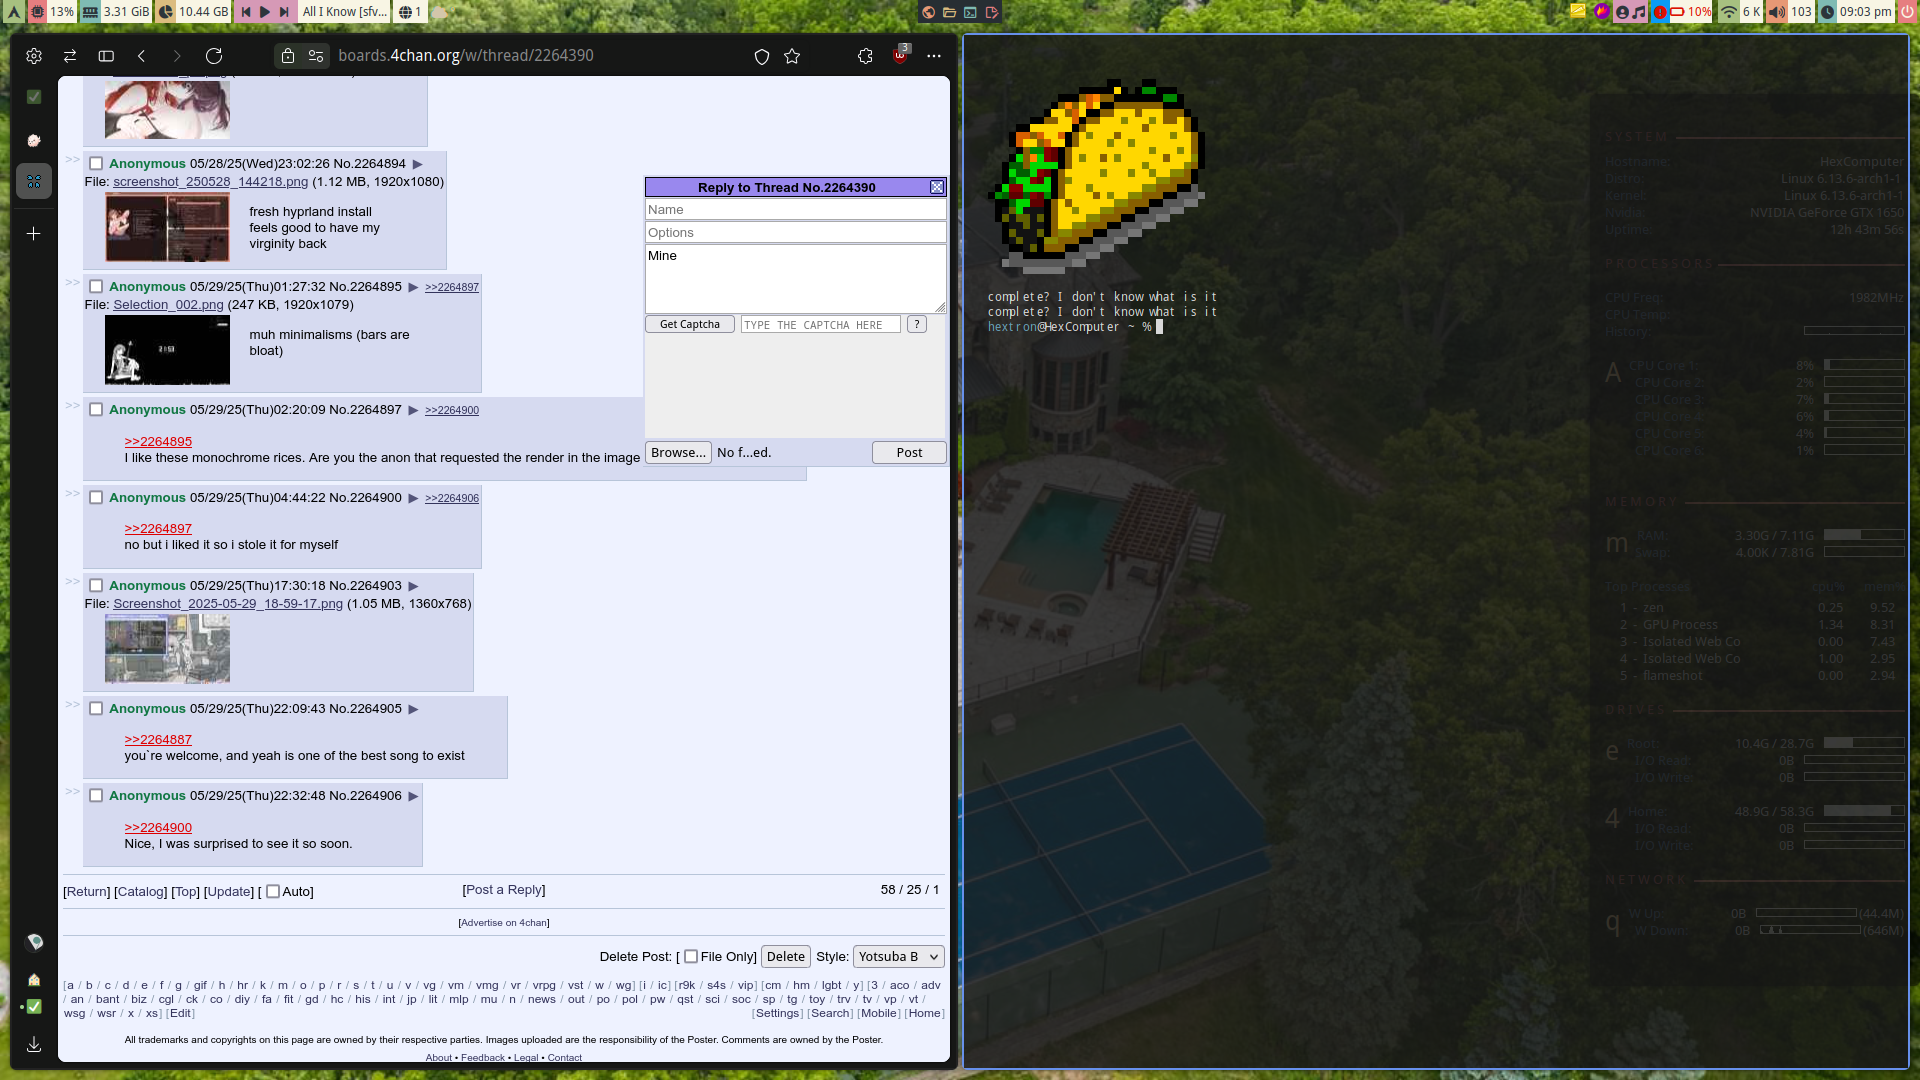
Task: Click the wifi icon in top bar
Action: (x=1728, y=12)
